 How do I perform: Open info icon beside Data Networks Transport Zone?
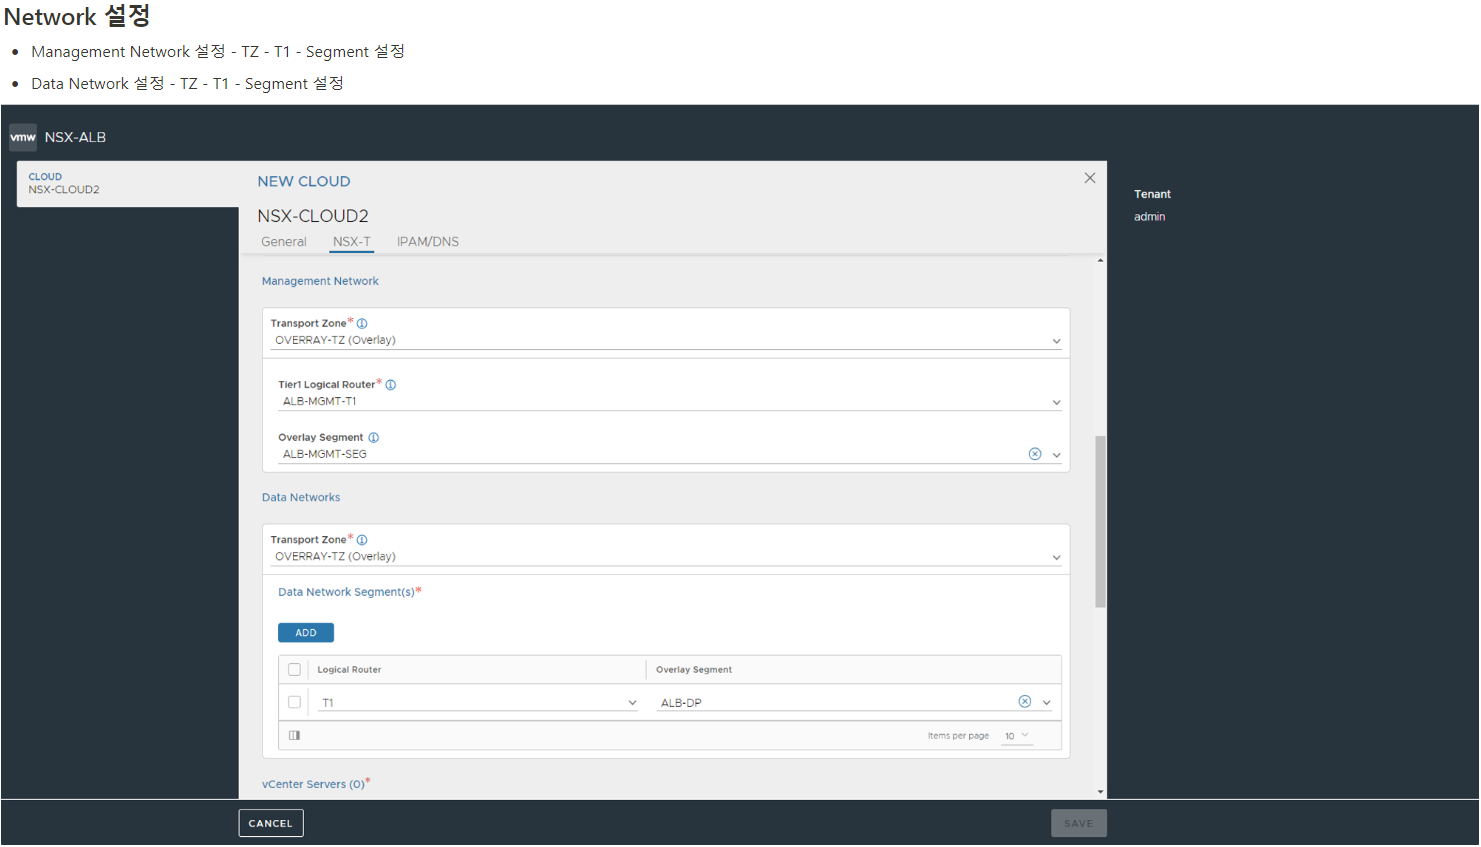pyautogui.click(x=362, y=540)
